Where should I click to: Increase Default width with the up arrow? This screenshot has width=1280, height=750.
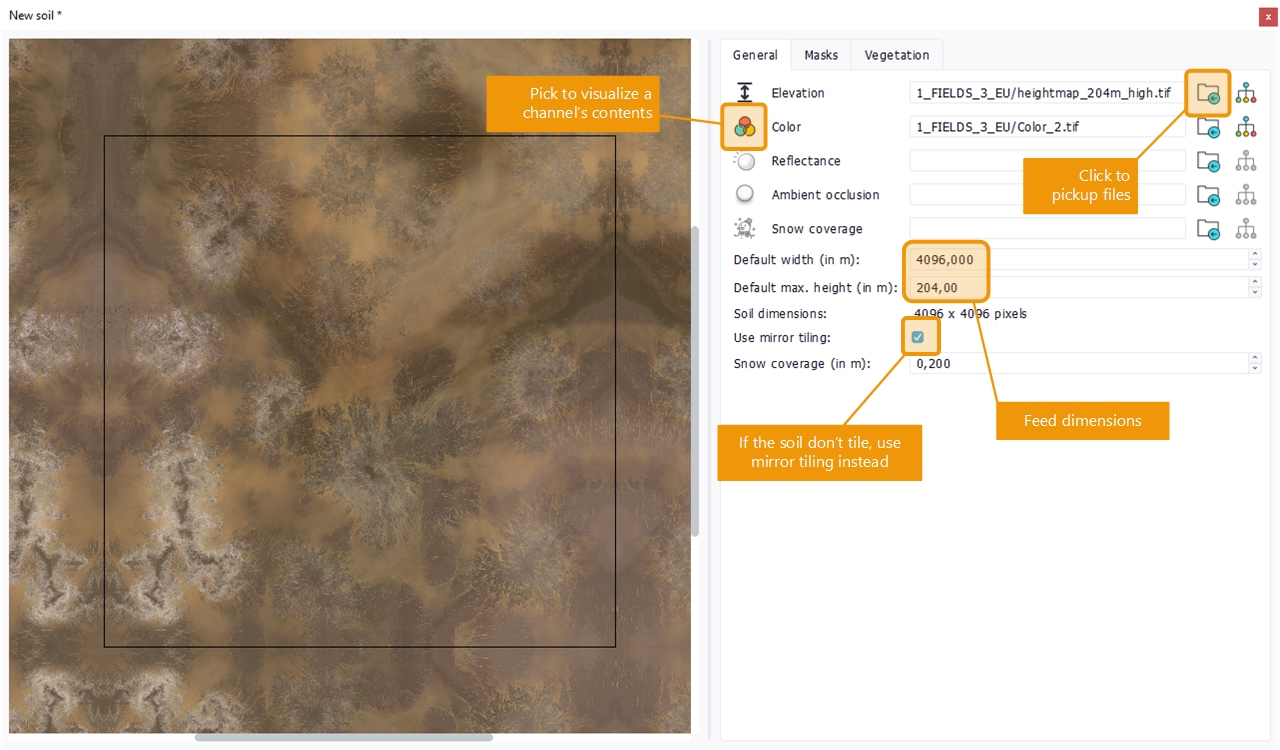(1255, 255)
